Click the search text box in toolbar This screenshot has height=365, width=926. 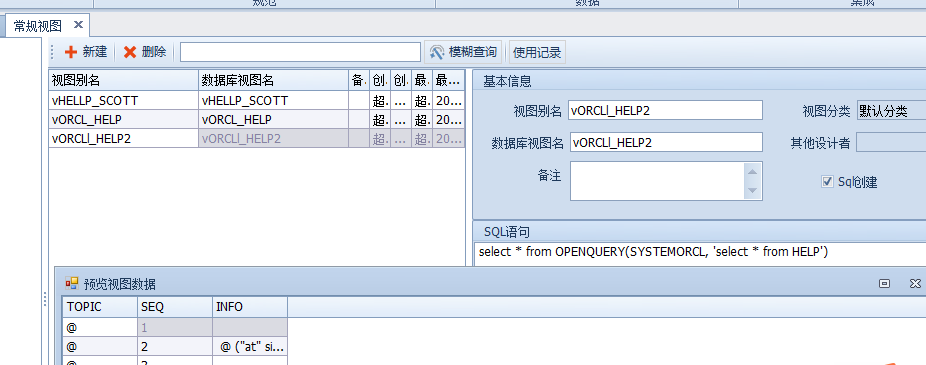pyautogui.click(x=301, y=53)
